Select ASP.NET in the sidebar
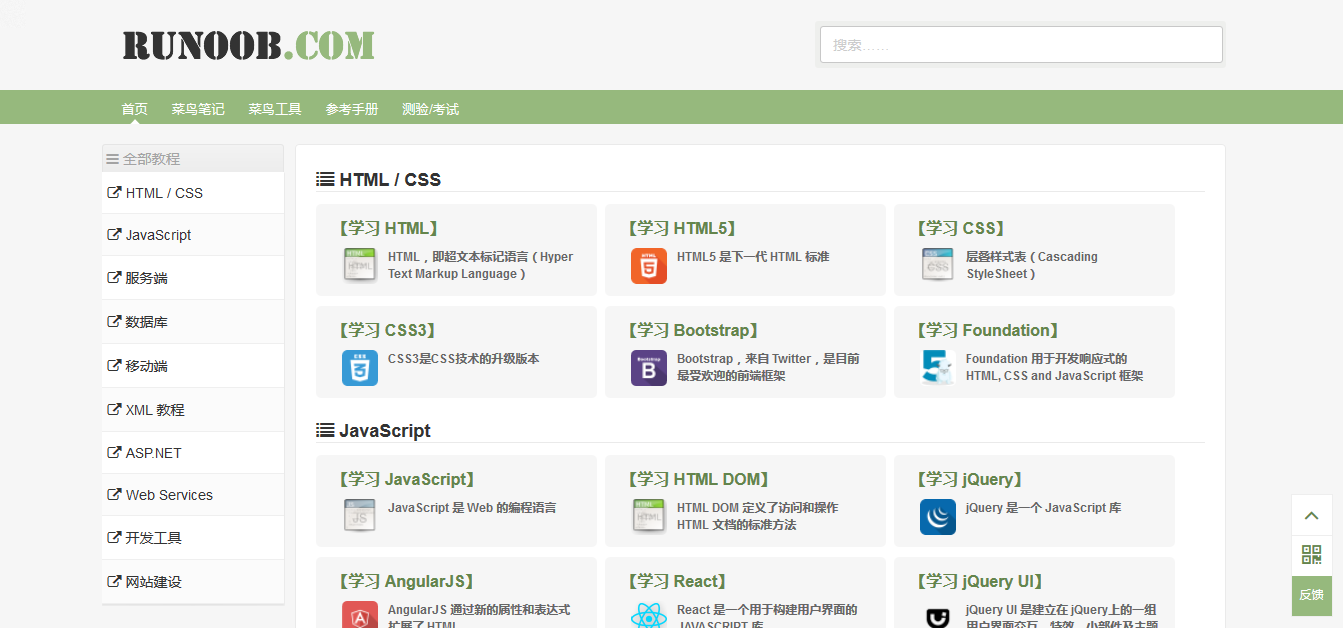 [193, 453]
